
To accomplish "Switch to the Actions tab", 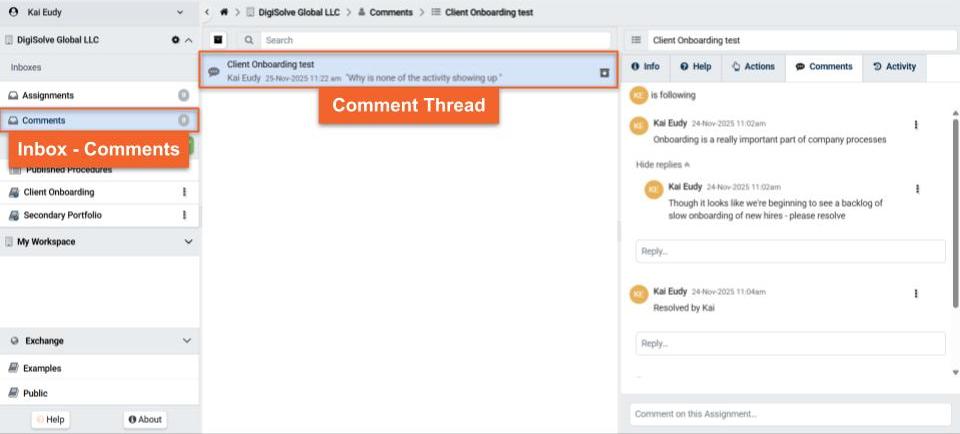I will tap(754, 67).
